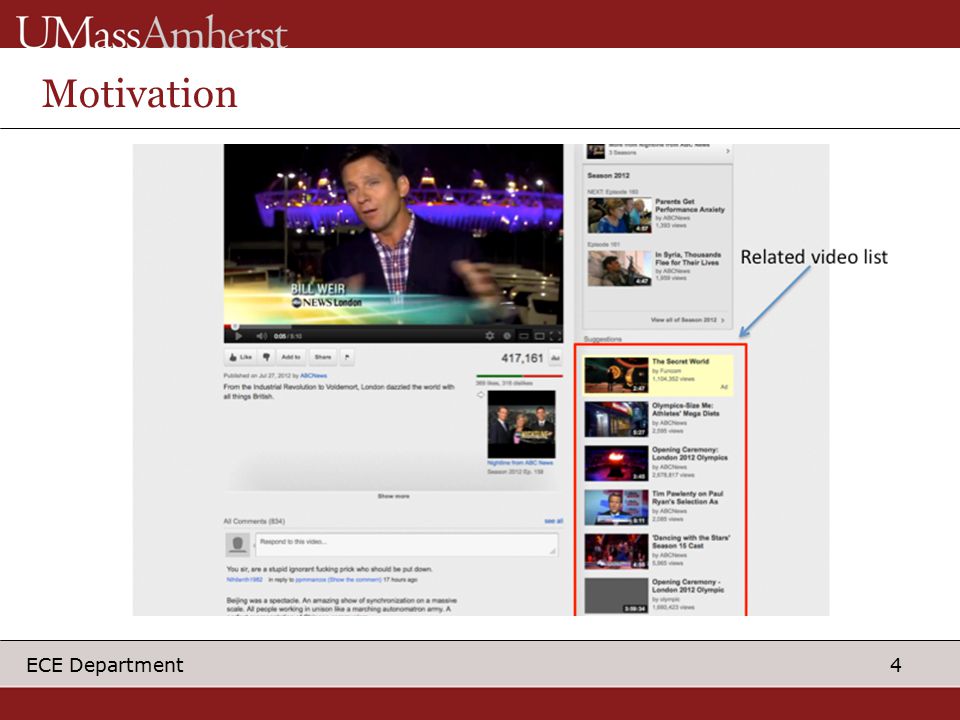Click the see all comments link
The height and width of the screenshot is (720, 960).
(x=553, y=521)
